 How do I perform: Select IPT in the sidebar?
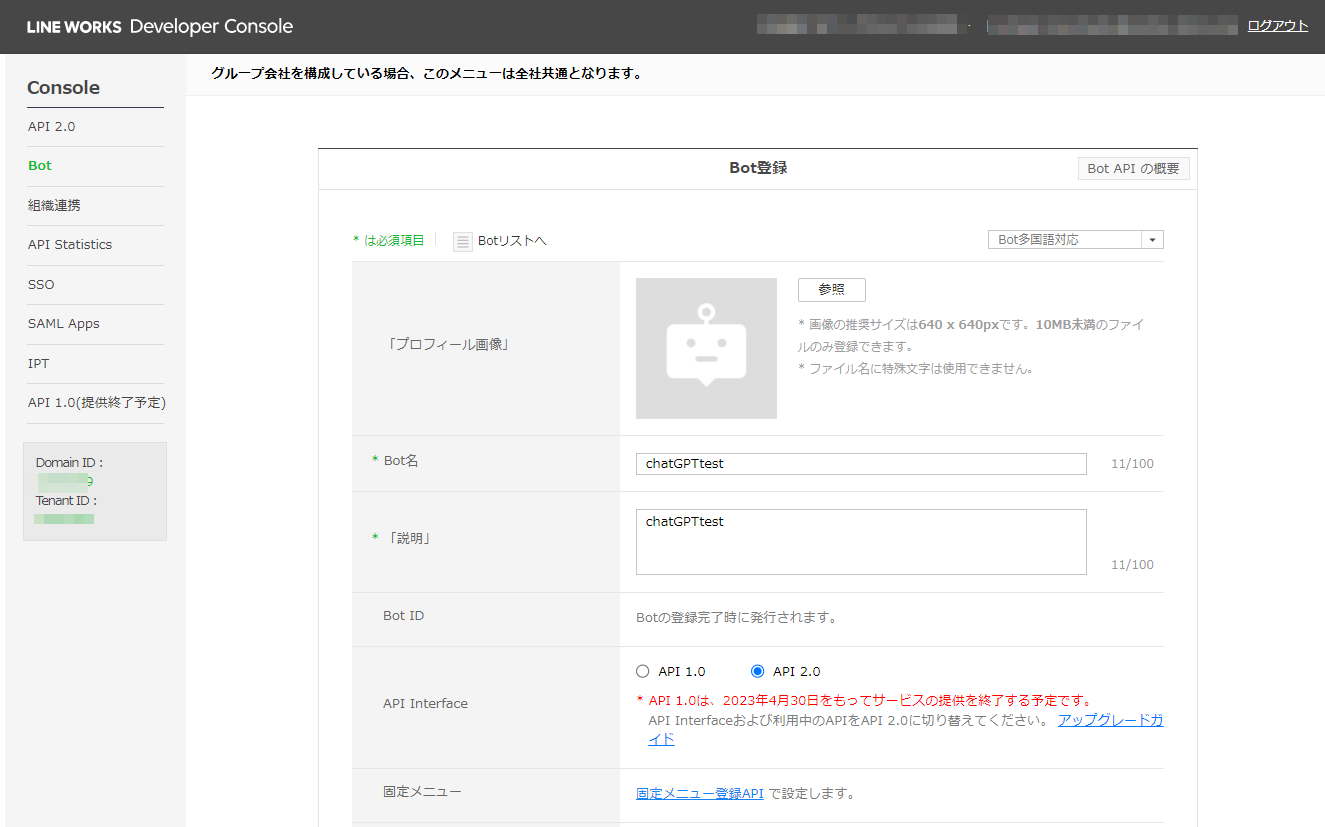[x=38, y=363]
